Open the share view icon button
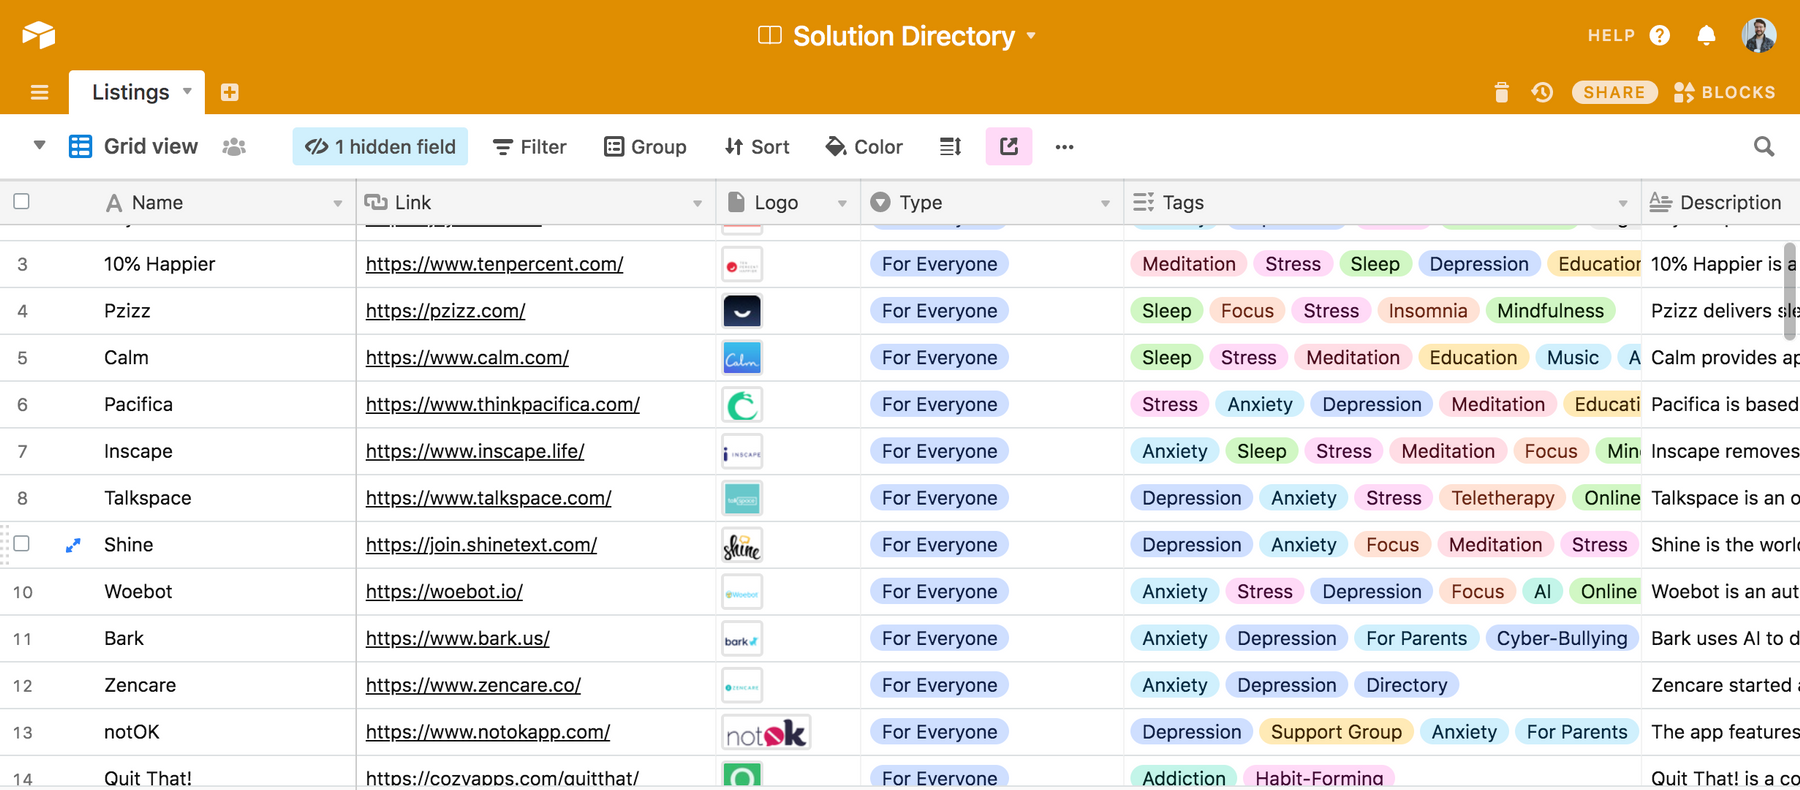1800x790 pixels. 1008,147
